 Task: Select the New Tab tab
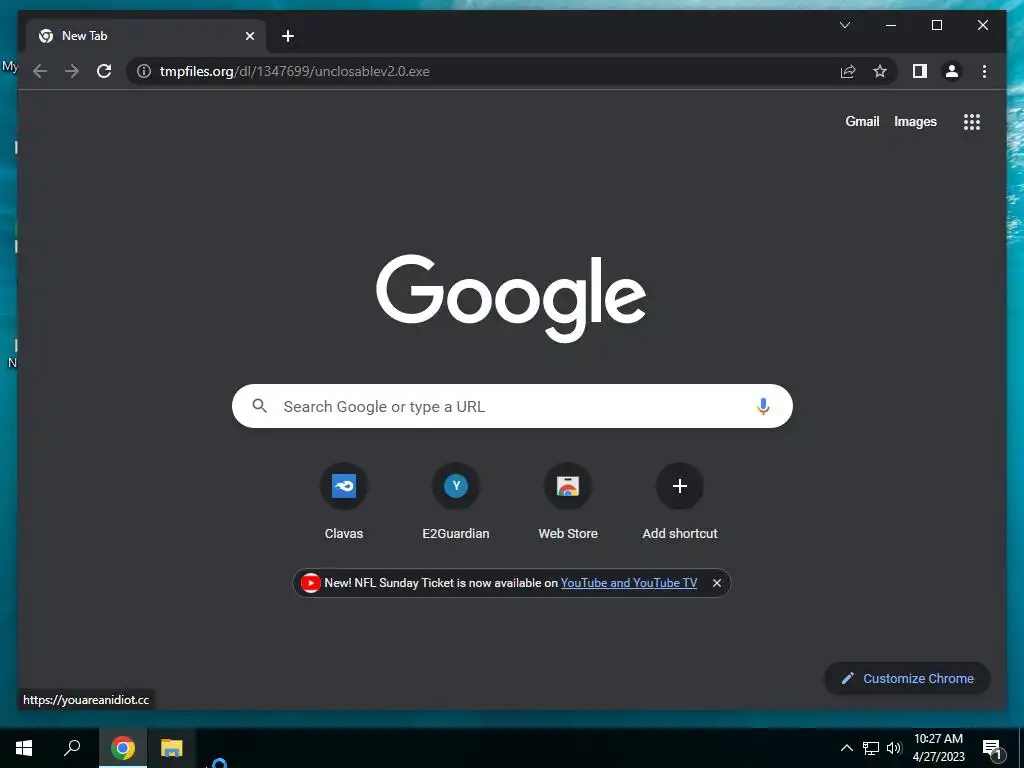146,36
